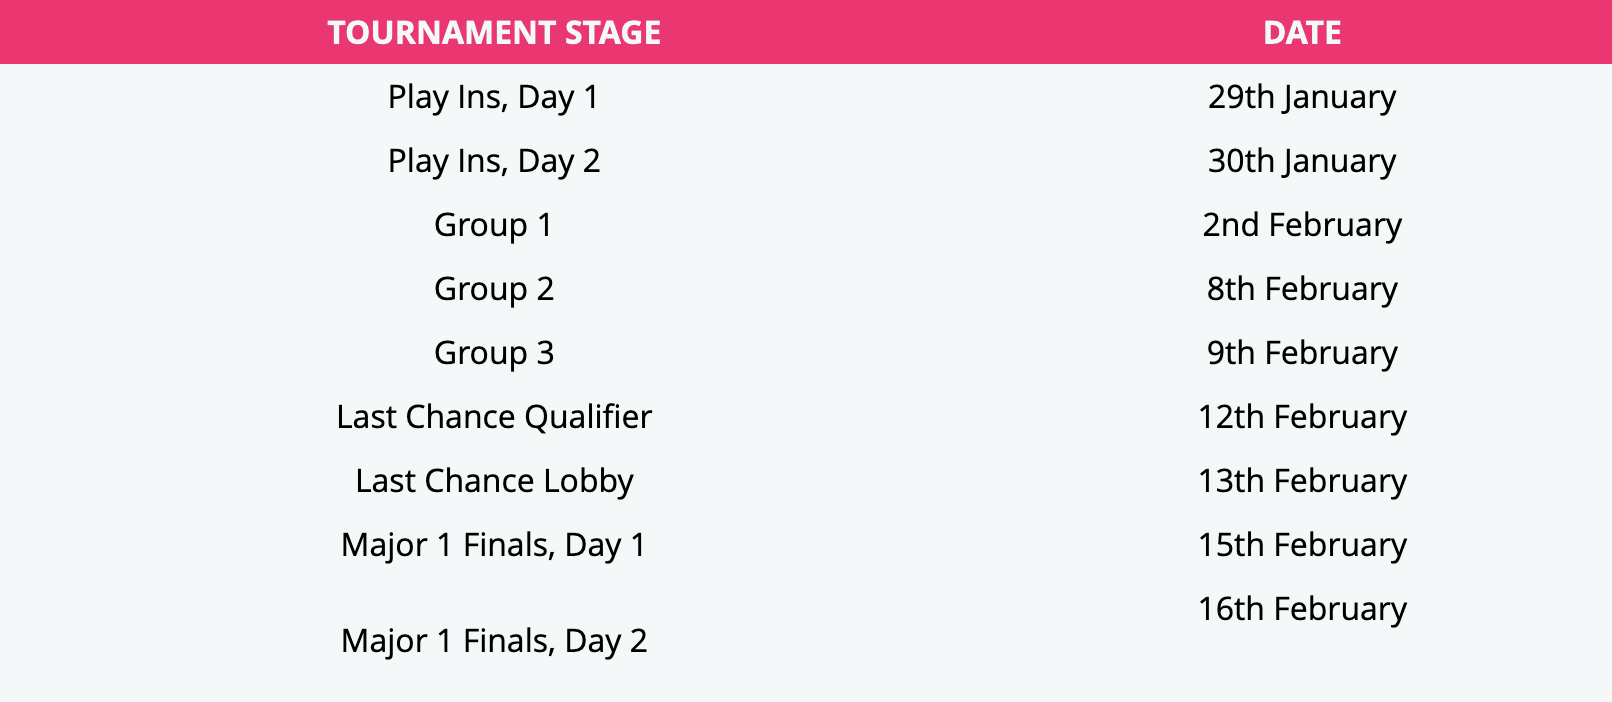Click the 30th January date
1612x702 pixels.
click(x=1301, y=161)
